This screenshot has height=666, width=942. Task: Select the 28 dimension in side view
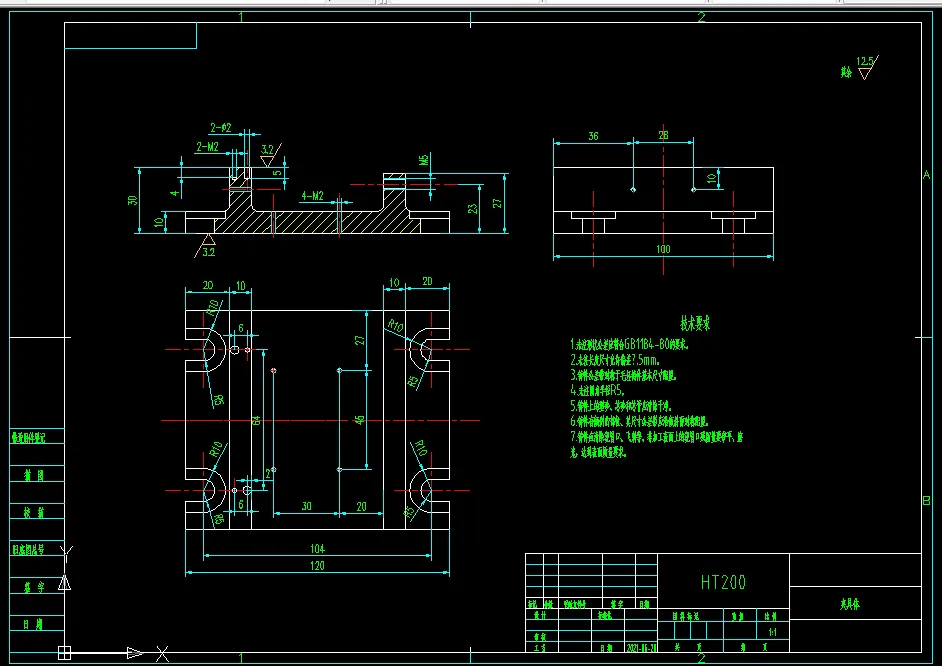663,135
